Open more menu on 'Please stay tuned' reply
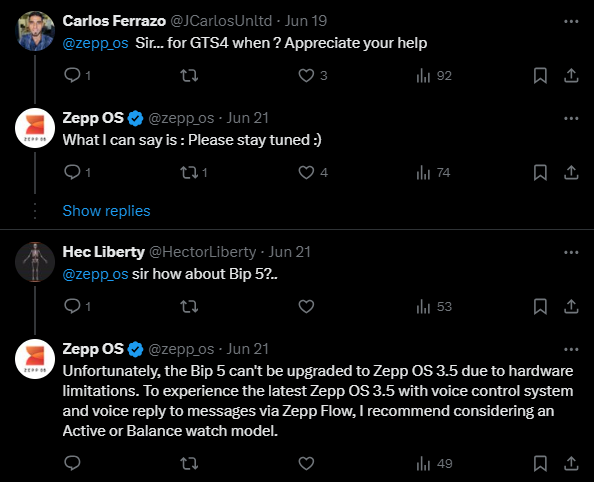This screenshot has width=594, height=482. [571, 119]
